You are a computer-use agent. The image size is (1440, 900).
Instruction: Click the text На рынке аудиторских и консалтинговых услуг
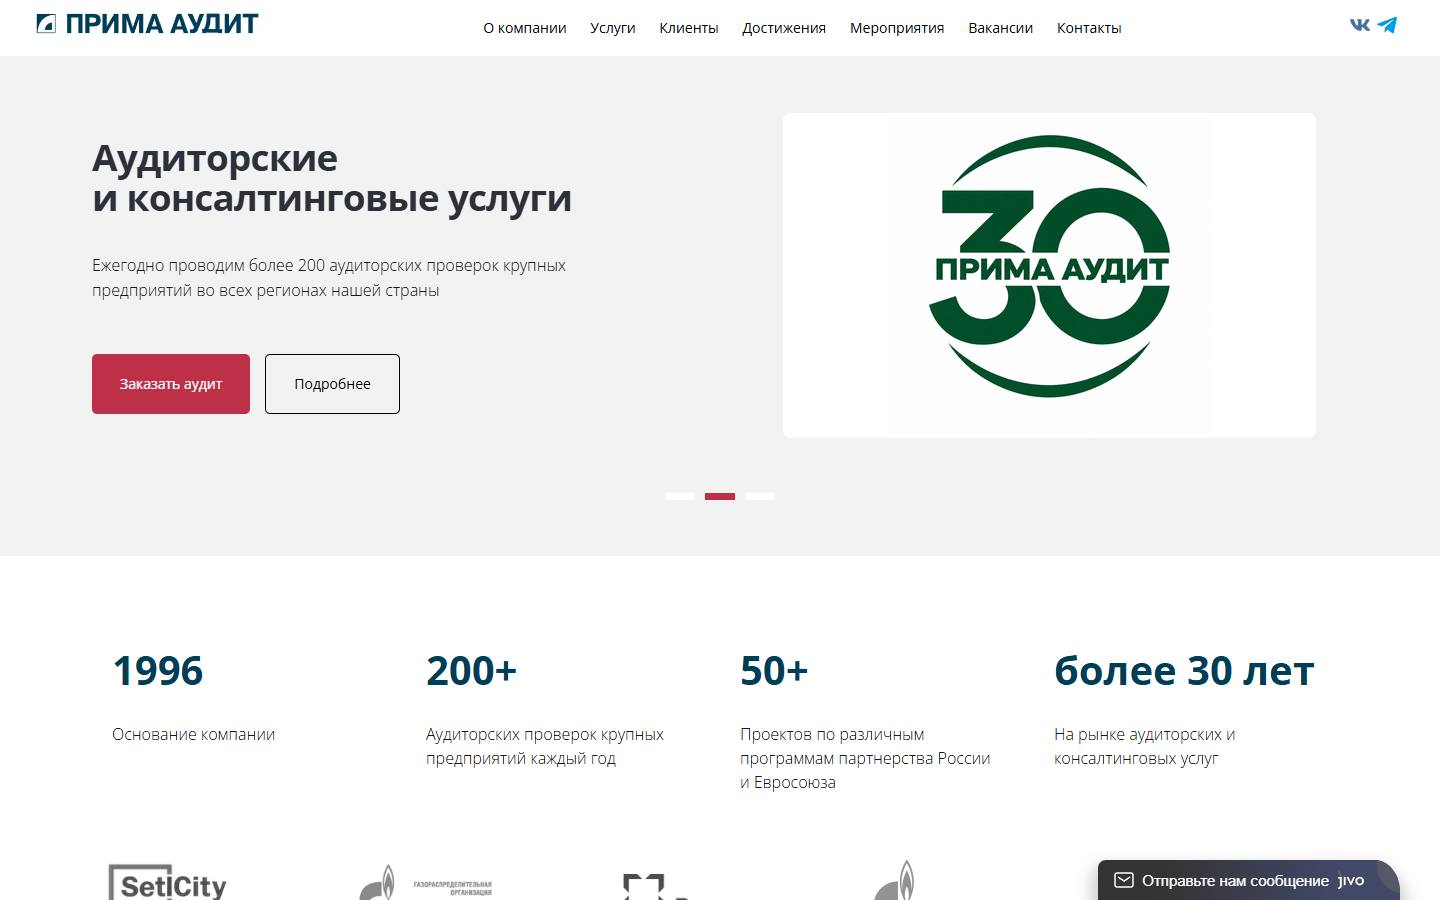[x=1145, y=746]
